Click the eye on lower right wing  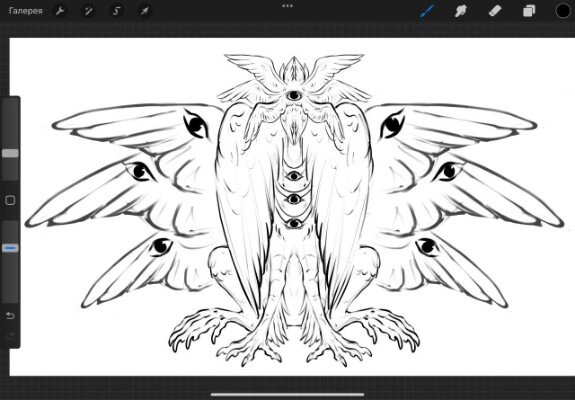(x=427, y=246)
